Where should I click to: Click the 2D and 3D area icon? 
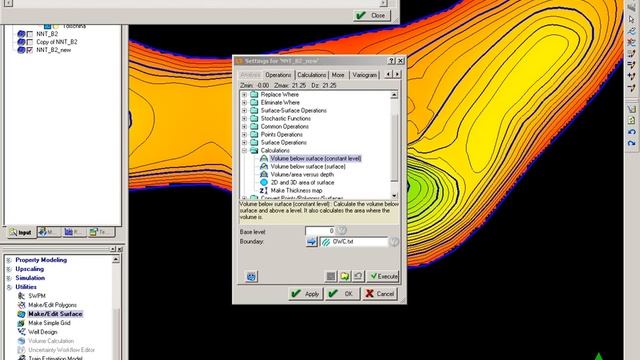[264, 182]
